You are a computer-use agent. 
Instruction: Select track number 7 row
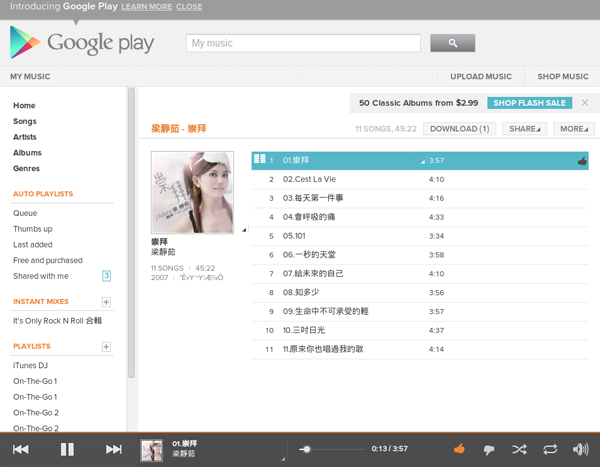tap(420, 274)
